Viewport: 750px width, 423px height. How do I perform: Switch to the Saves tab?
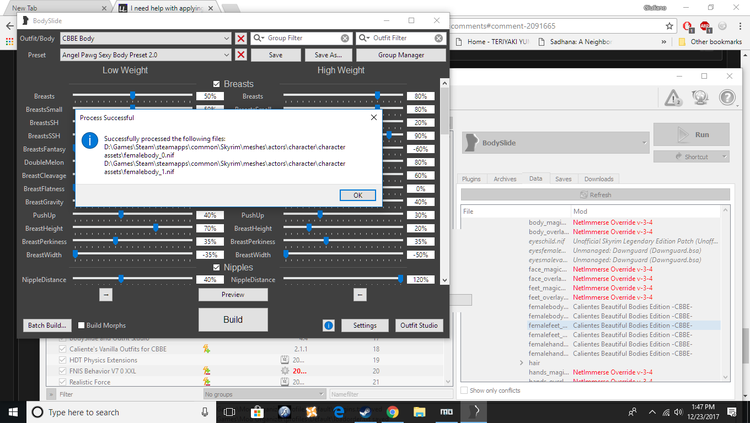tap(563, 179)
